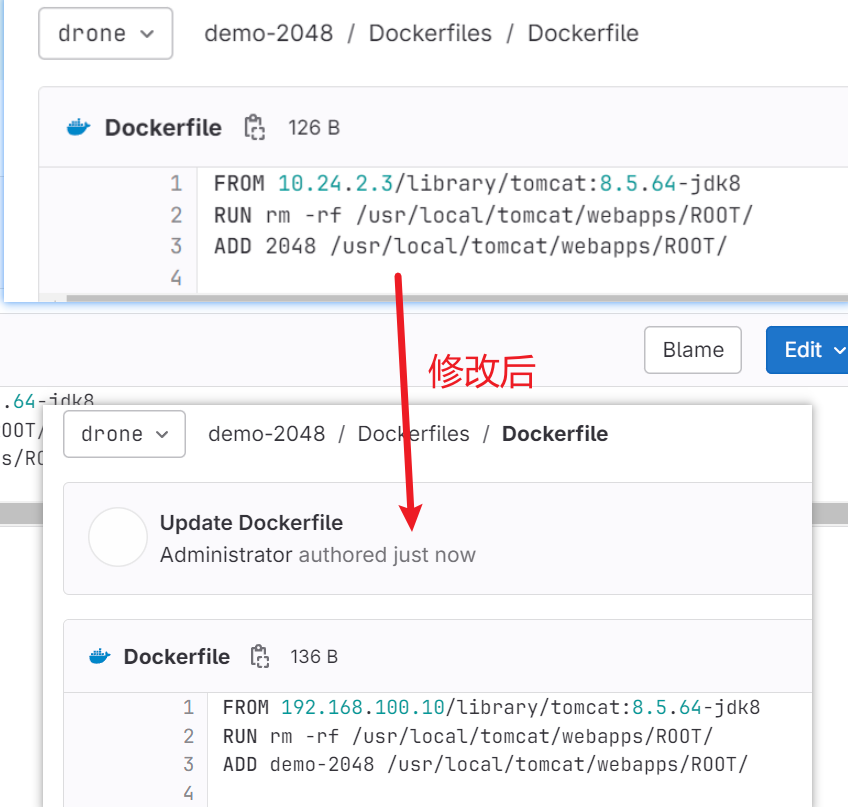Click line number 1 in 126 B Dockerfile
The height and width of the screenshot is (807, 848).
click(176, 183)
